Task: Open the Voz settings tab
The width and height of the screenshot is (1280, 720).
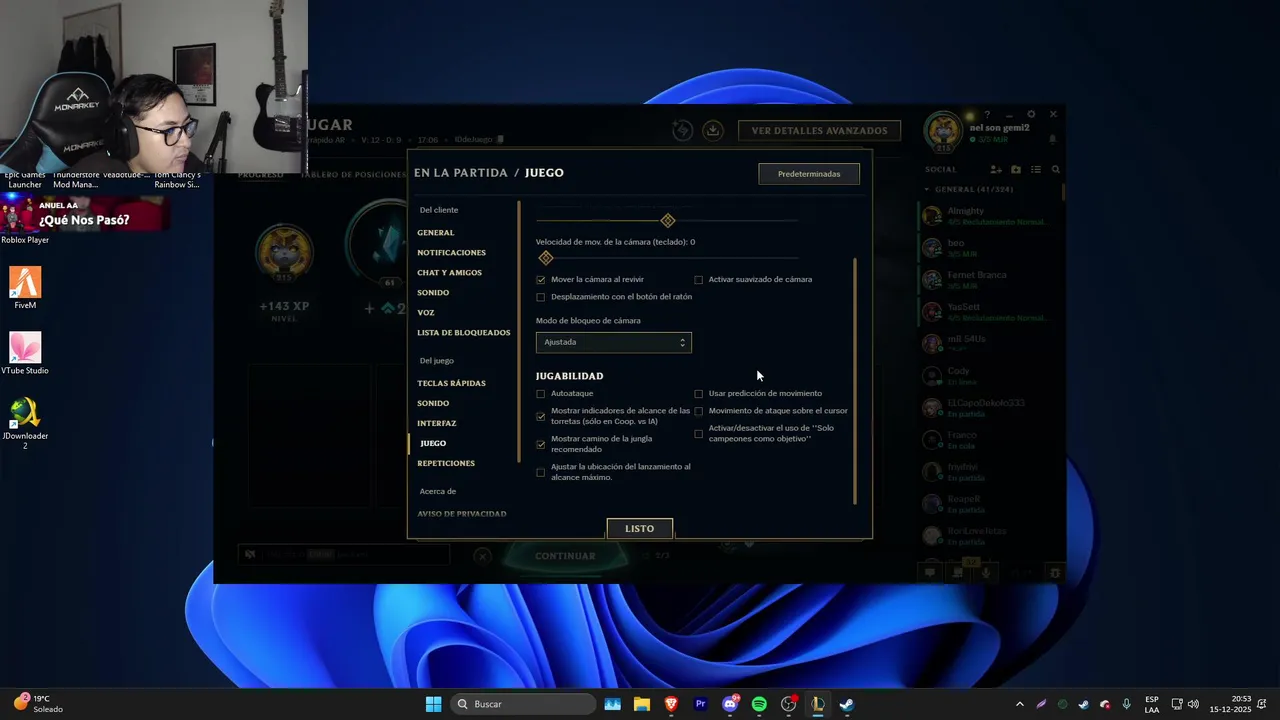Action: [x=426, y=313]
